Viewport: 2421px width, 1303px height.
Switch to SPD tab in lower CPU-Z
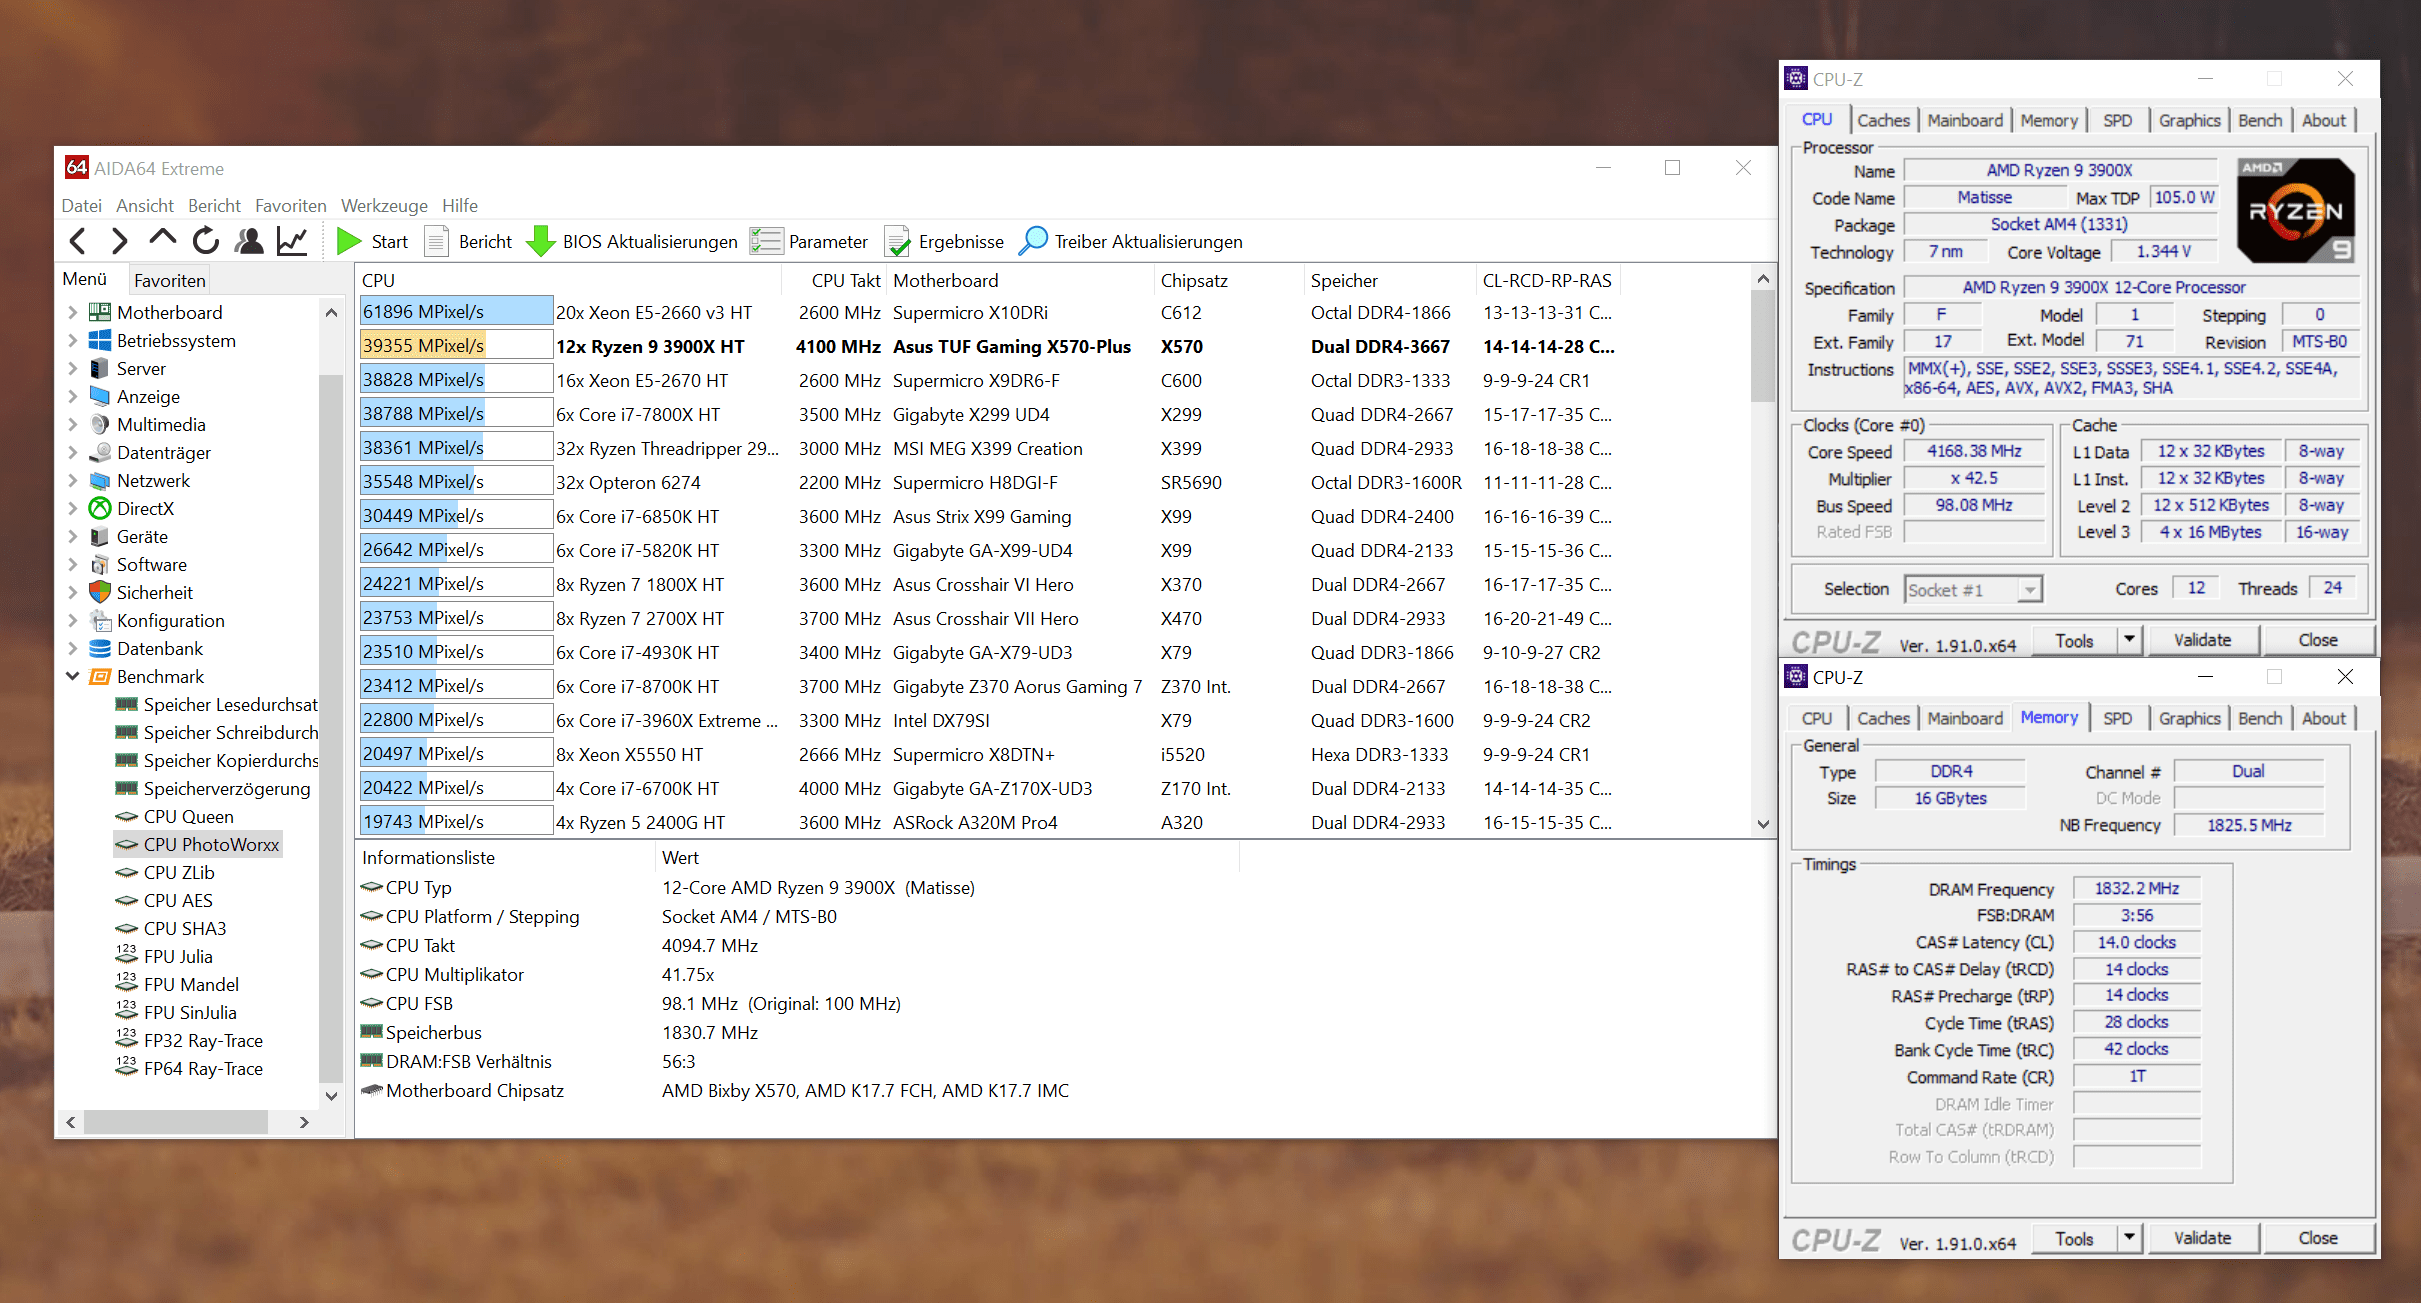(2117, 718)
